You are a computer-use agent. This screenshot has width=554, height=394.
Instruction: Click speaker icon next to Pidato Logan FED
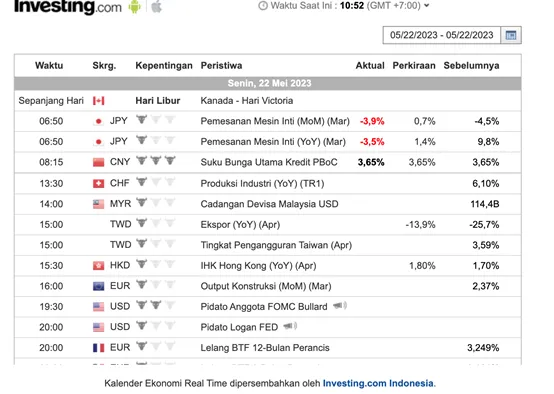(x=290, y=326)
